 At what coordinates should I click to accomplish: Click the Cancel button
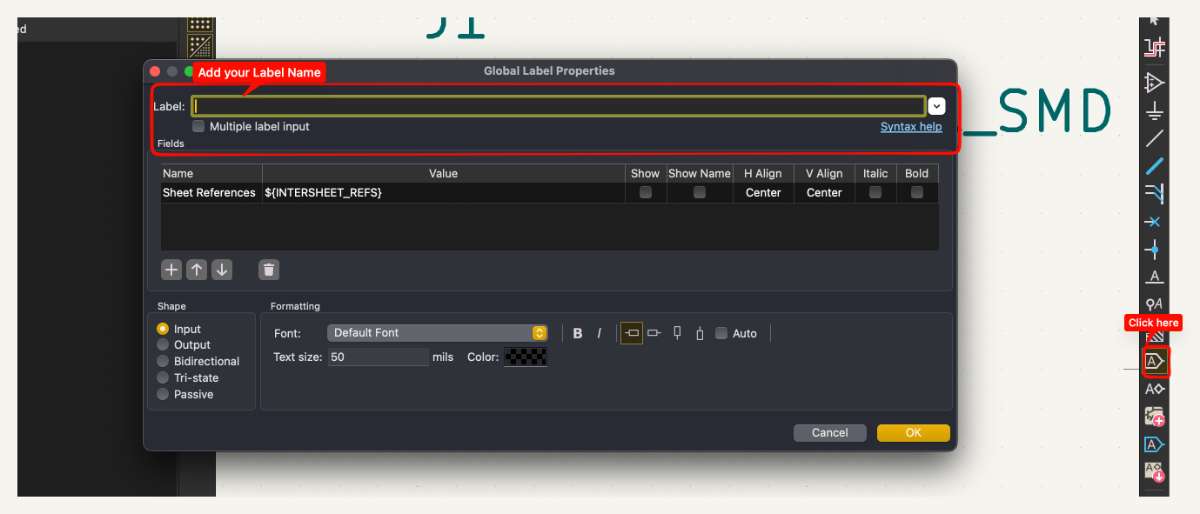[830, 433]
